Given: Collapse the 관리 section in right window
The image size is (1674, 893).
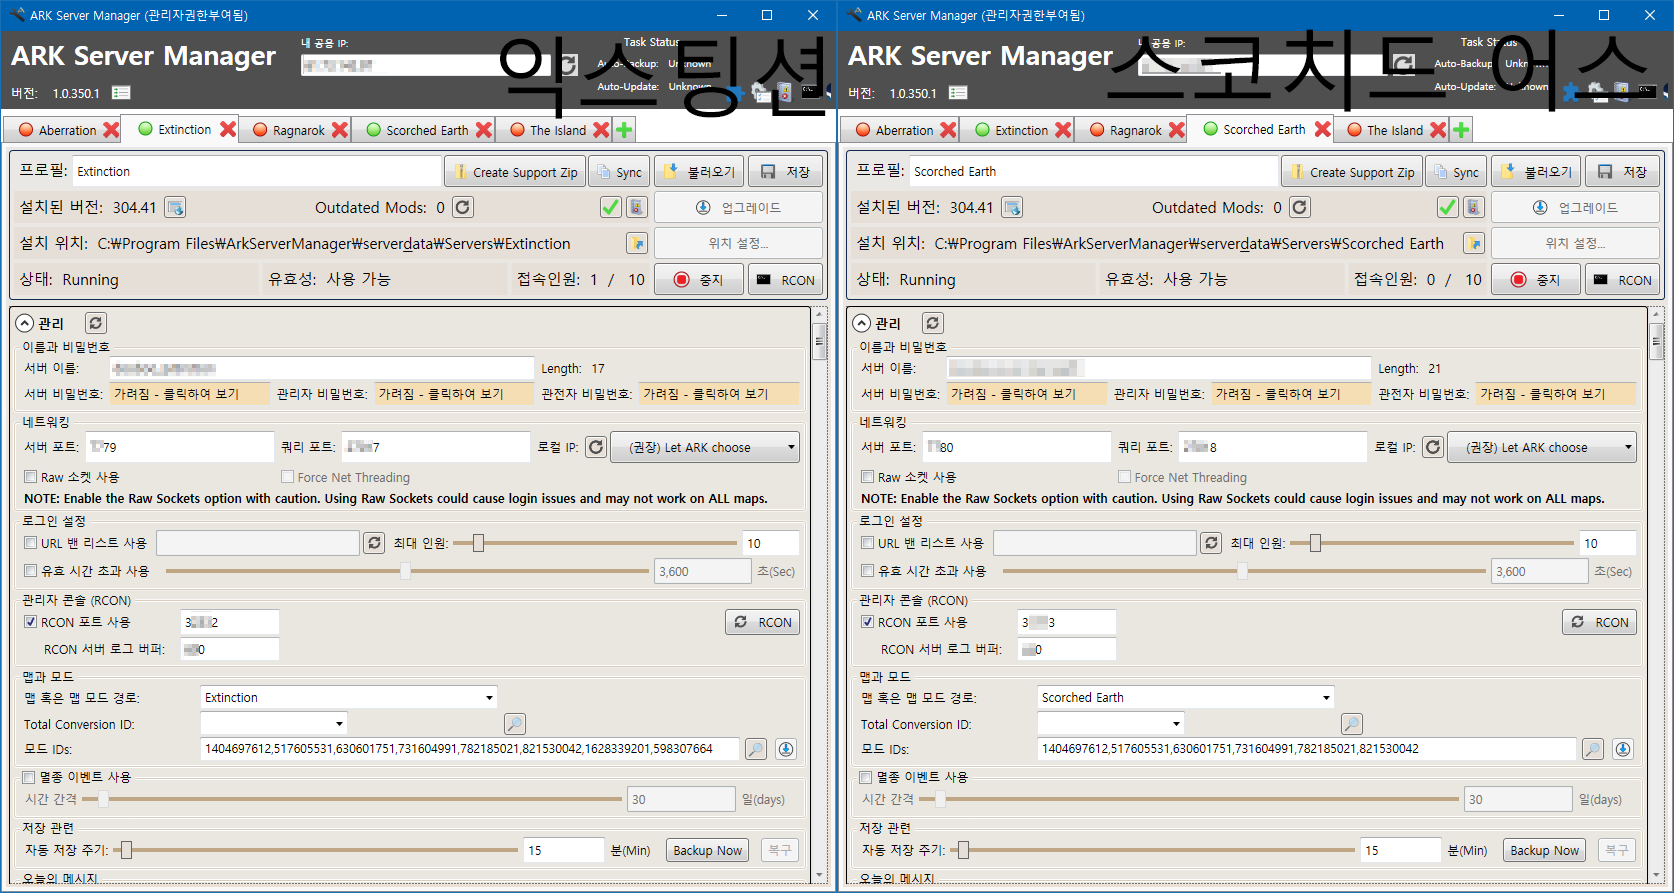Looking at the screenshot, I should point(862,323).
